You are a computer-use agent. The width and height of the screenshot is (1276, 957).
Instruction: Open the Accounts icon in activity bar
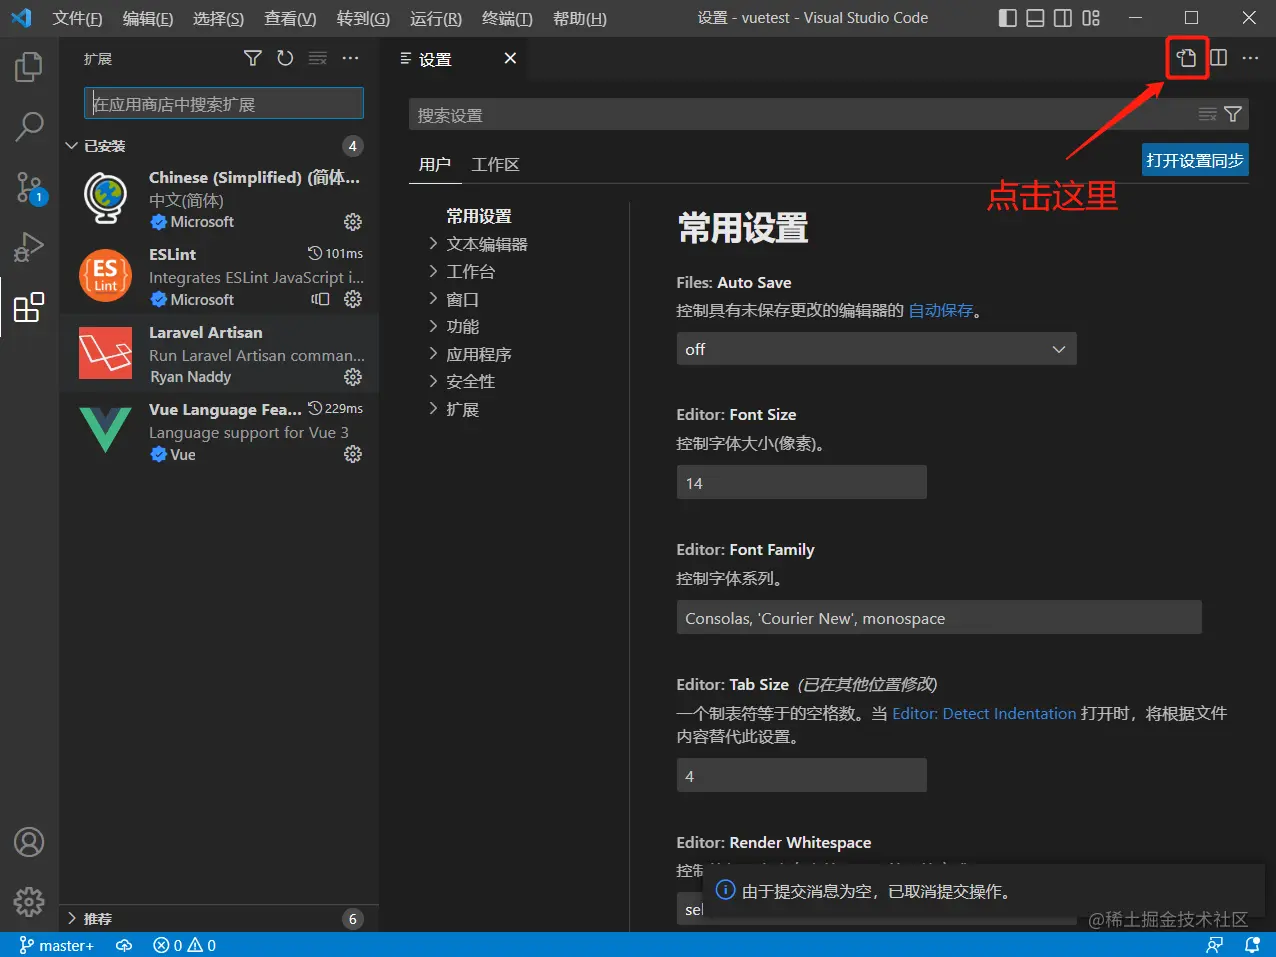tap(29, 842)
